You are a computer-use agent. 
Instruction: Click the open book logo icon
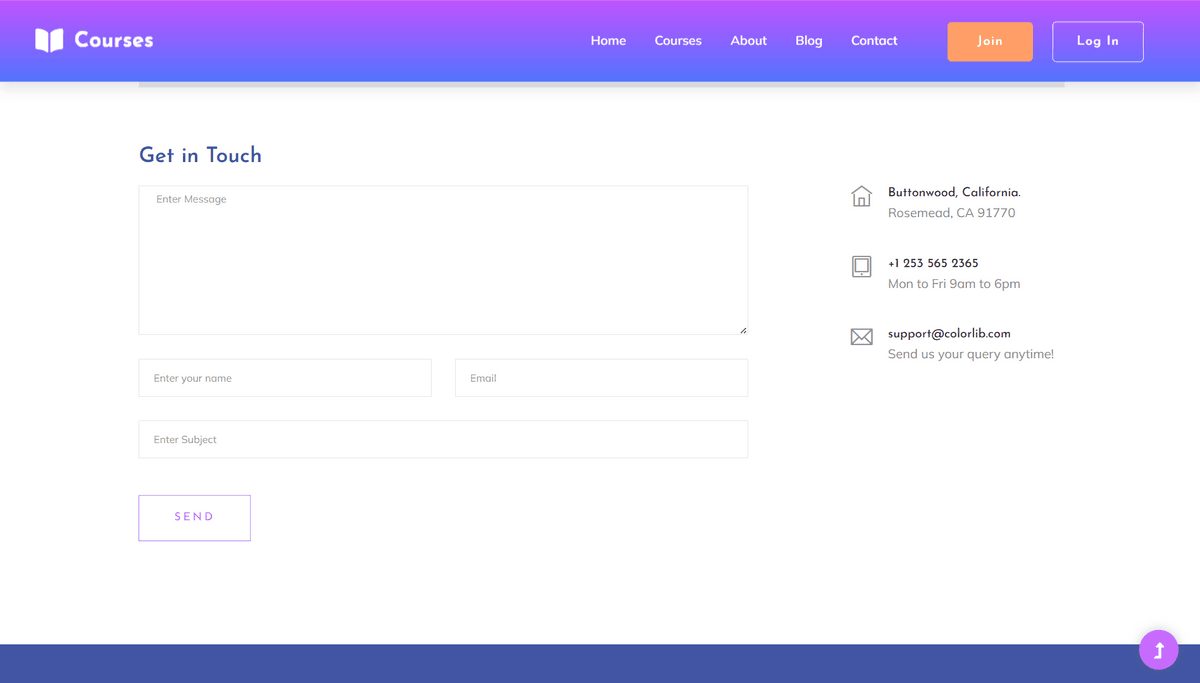[49, 40]
